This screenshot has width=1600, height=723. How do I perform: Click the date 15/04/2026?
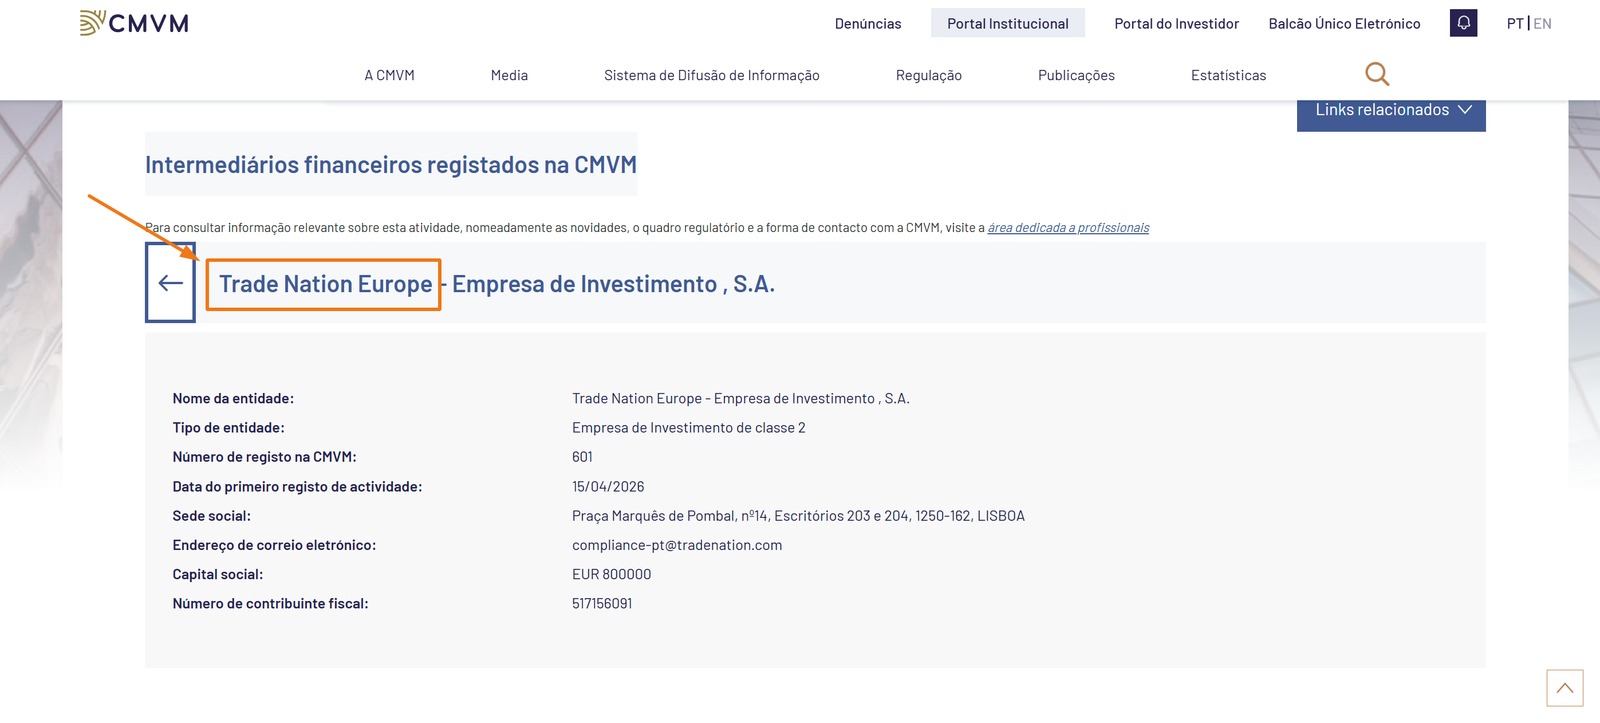point(608,487)
